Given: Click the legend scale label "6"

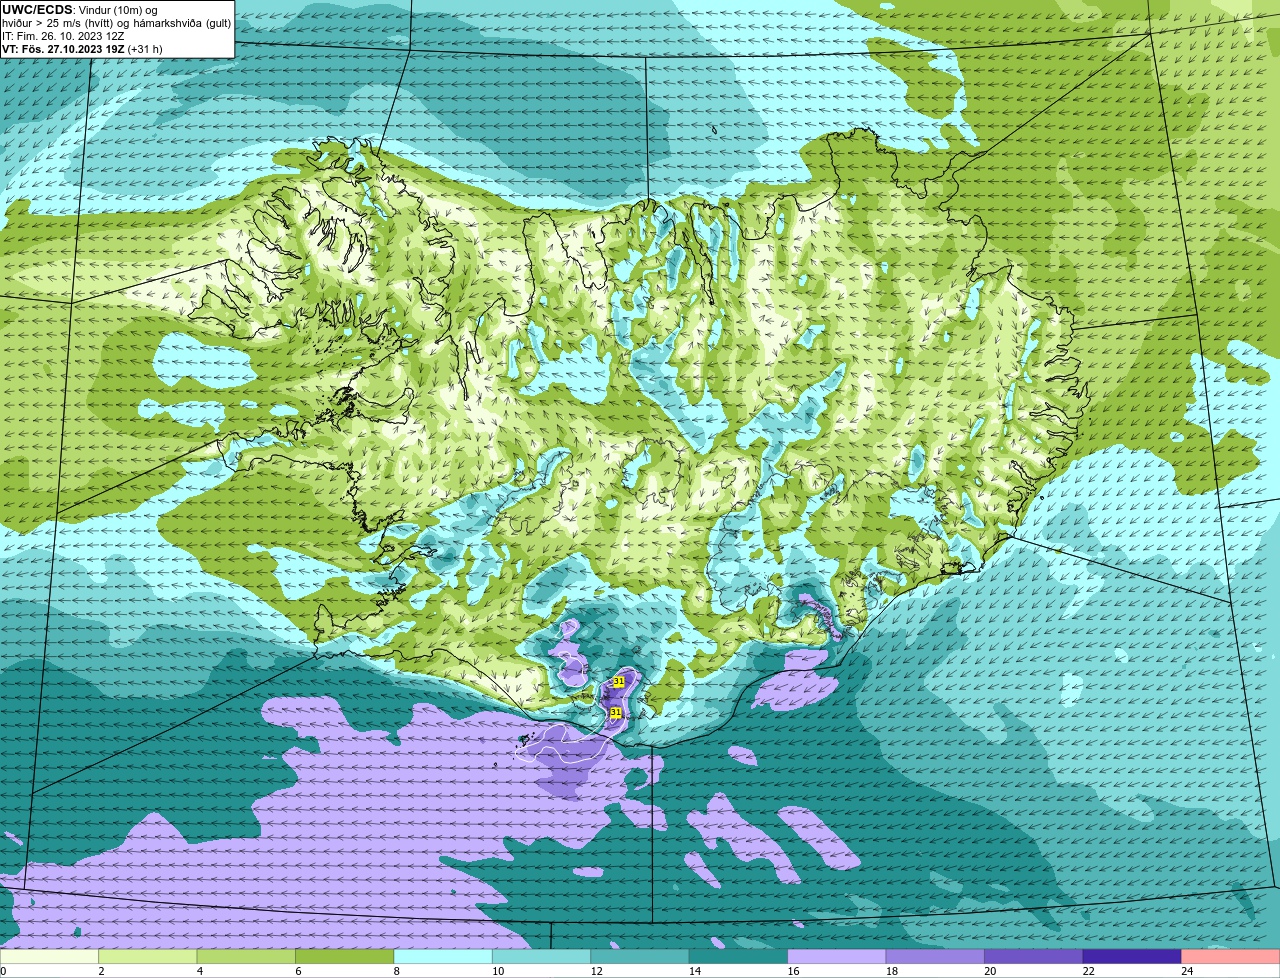Looking at the screenshot, I should (x=298, y=971).
